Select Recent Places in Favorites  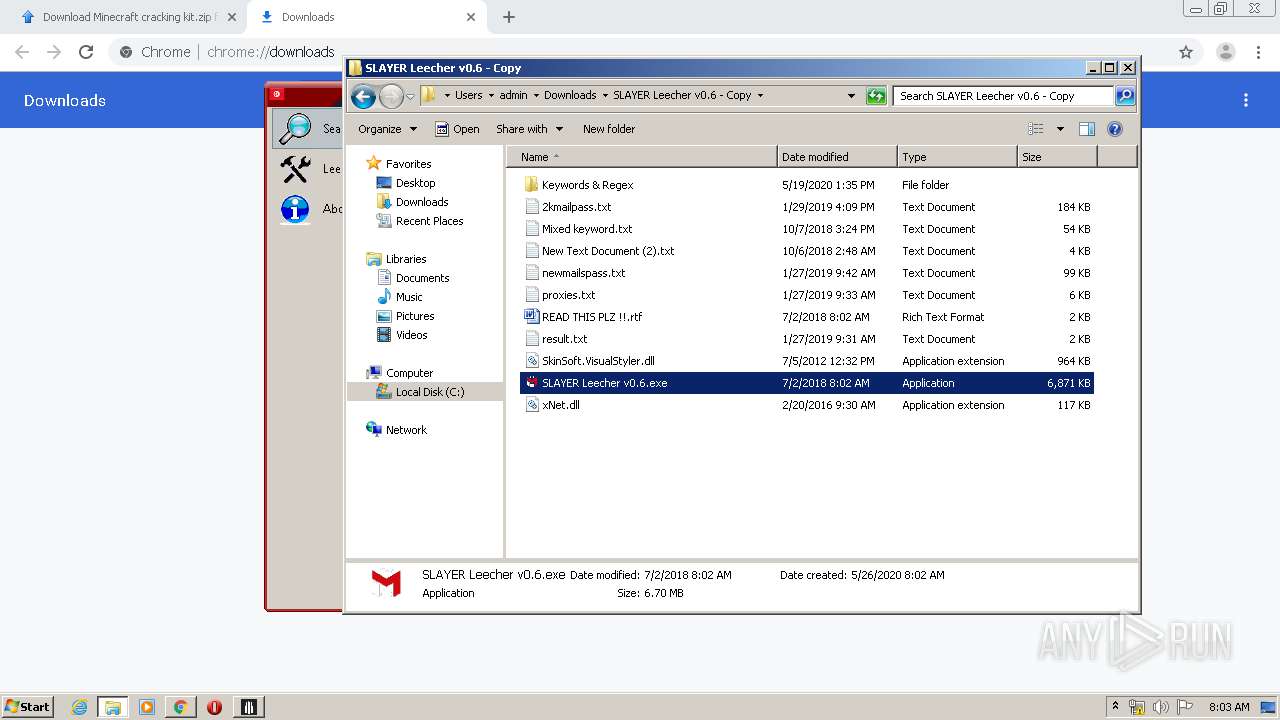coord(429,221)
